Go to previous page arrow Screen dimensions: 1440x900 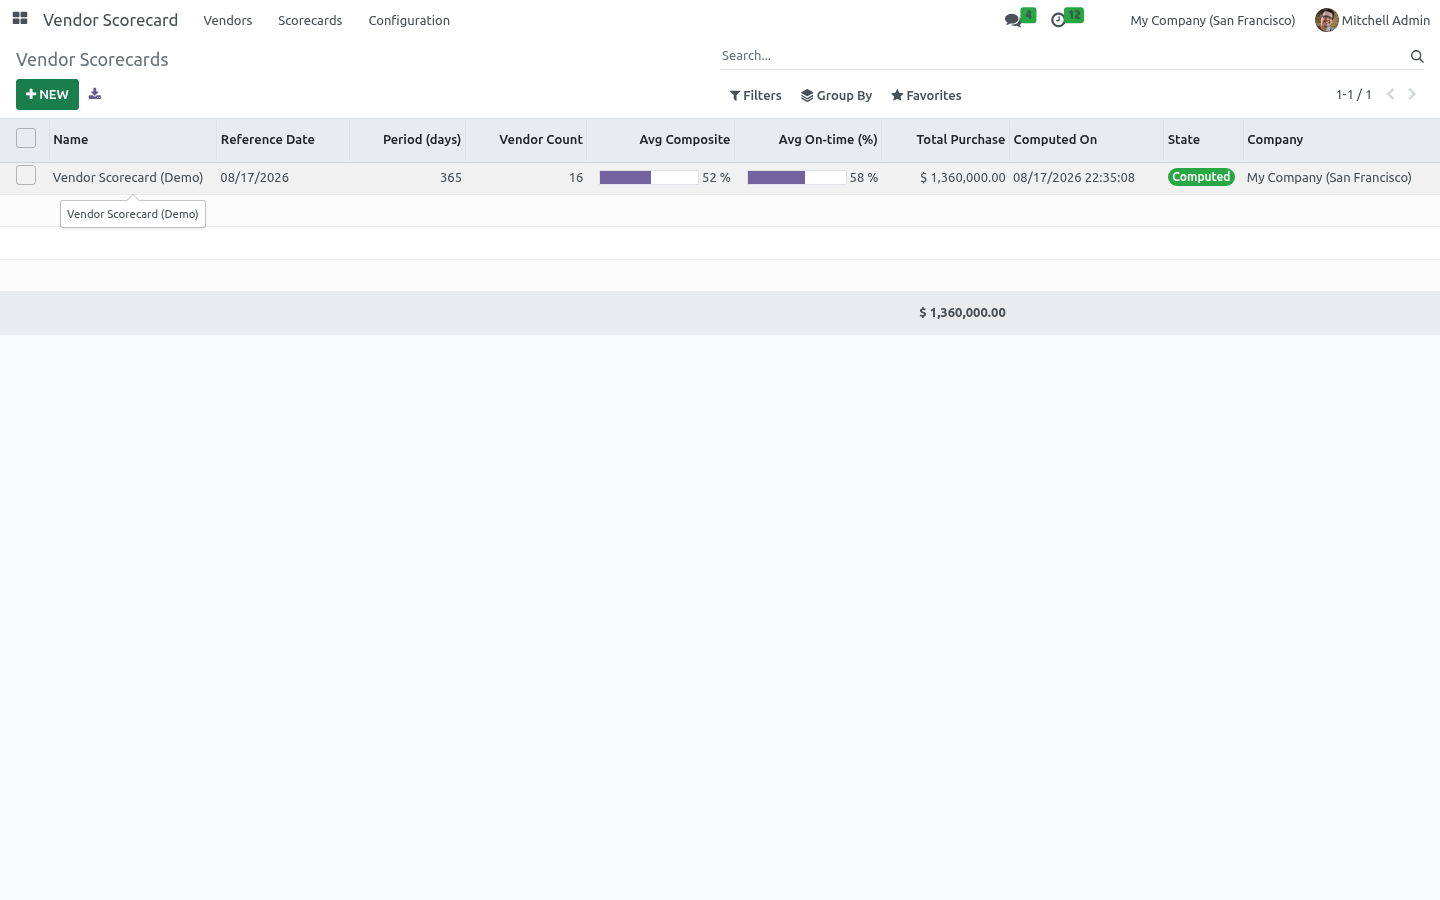tap(1390, 94)
